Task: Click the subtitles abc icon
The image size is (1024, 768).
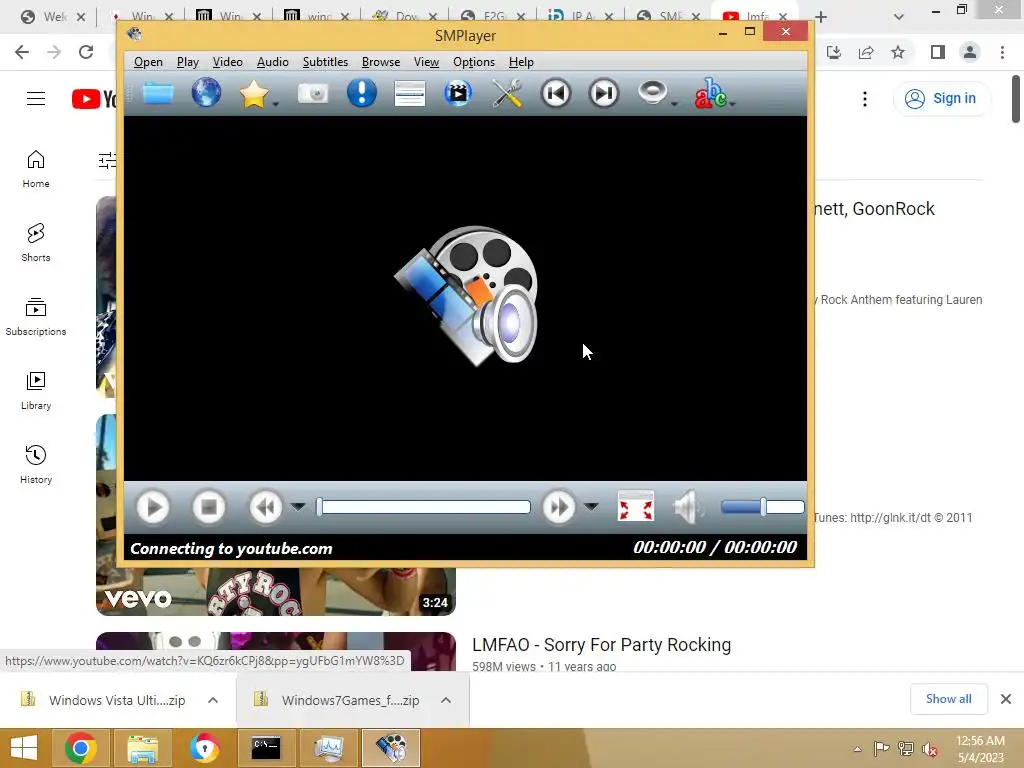Action: point(710,93)
